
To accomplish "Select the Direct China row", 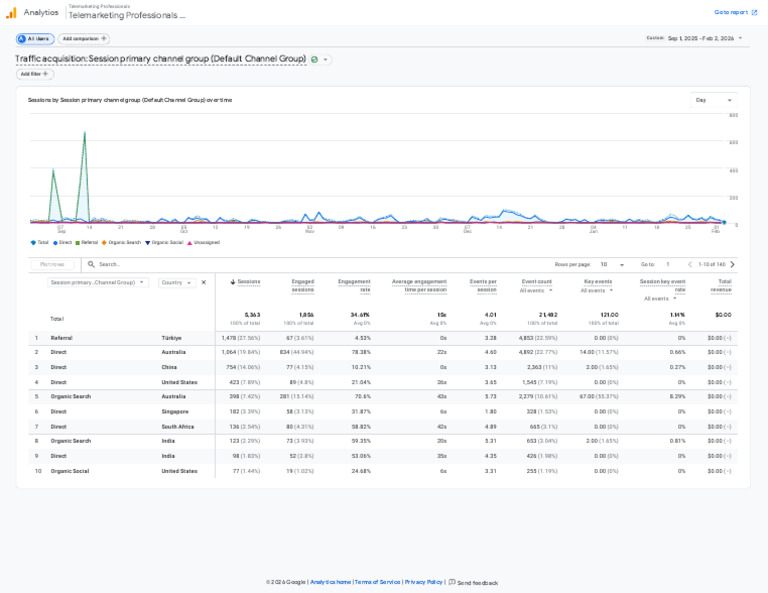I will (383, 367).
